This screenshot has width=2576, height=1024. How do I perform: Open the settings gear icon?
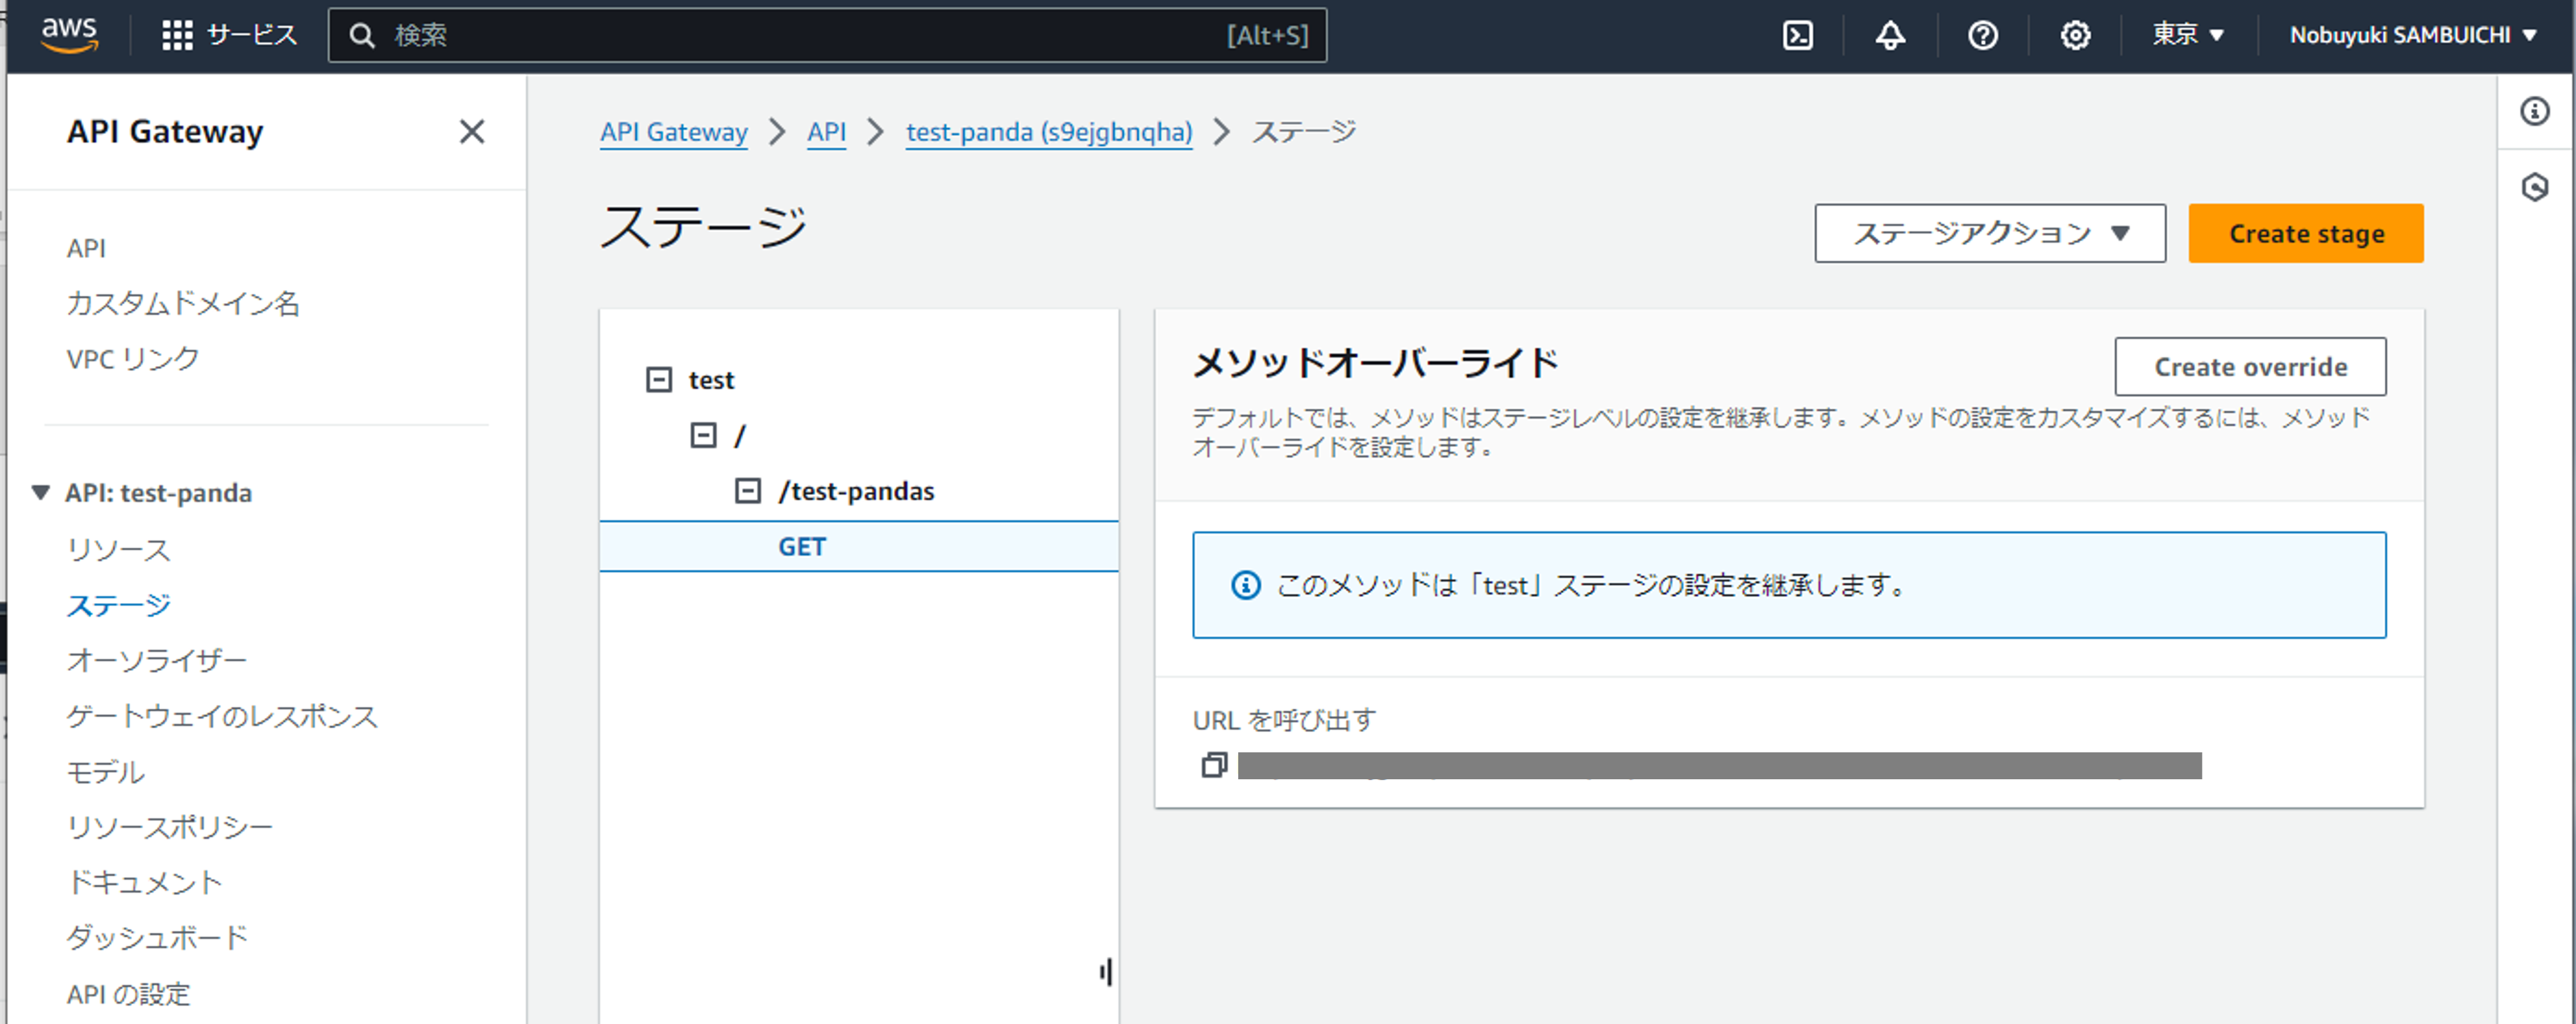tap(2075, 36)
